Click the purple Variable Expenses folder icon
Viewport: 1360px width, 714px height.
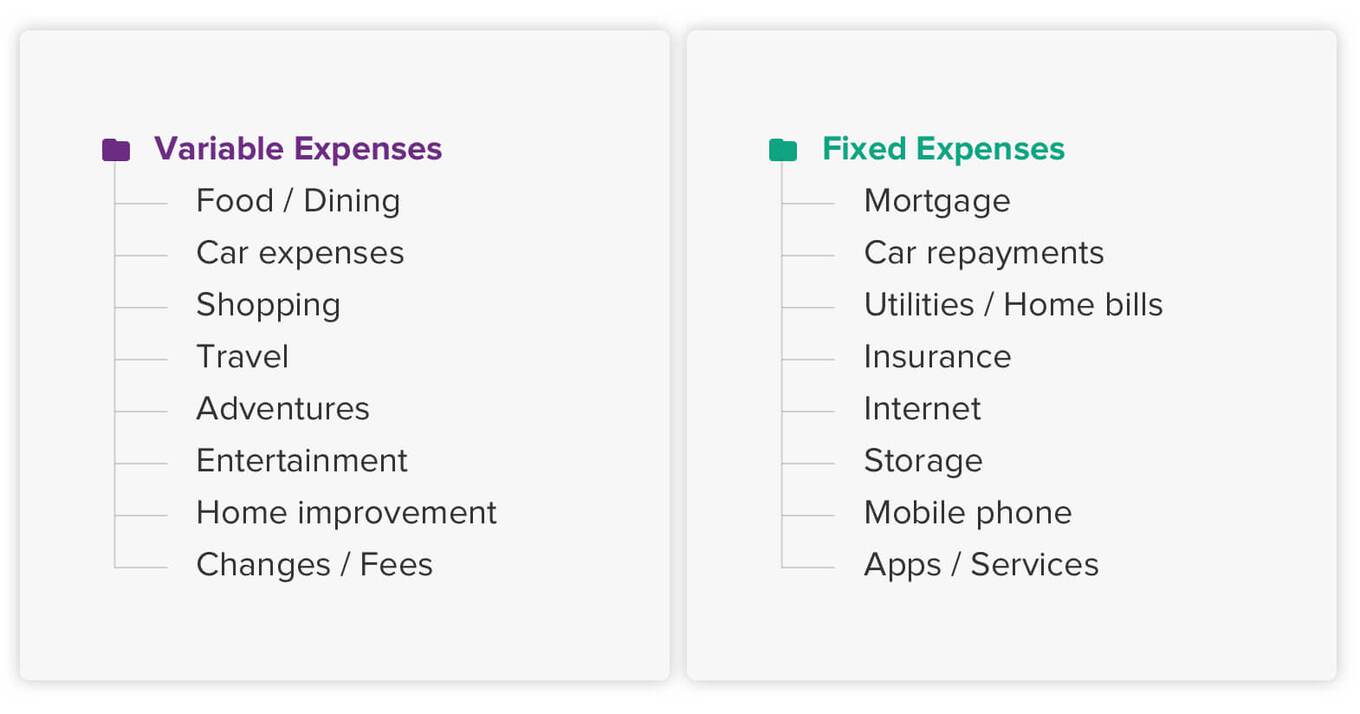click(x=116, y=150)
